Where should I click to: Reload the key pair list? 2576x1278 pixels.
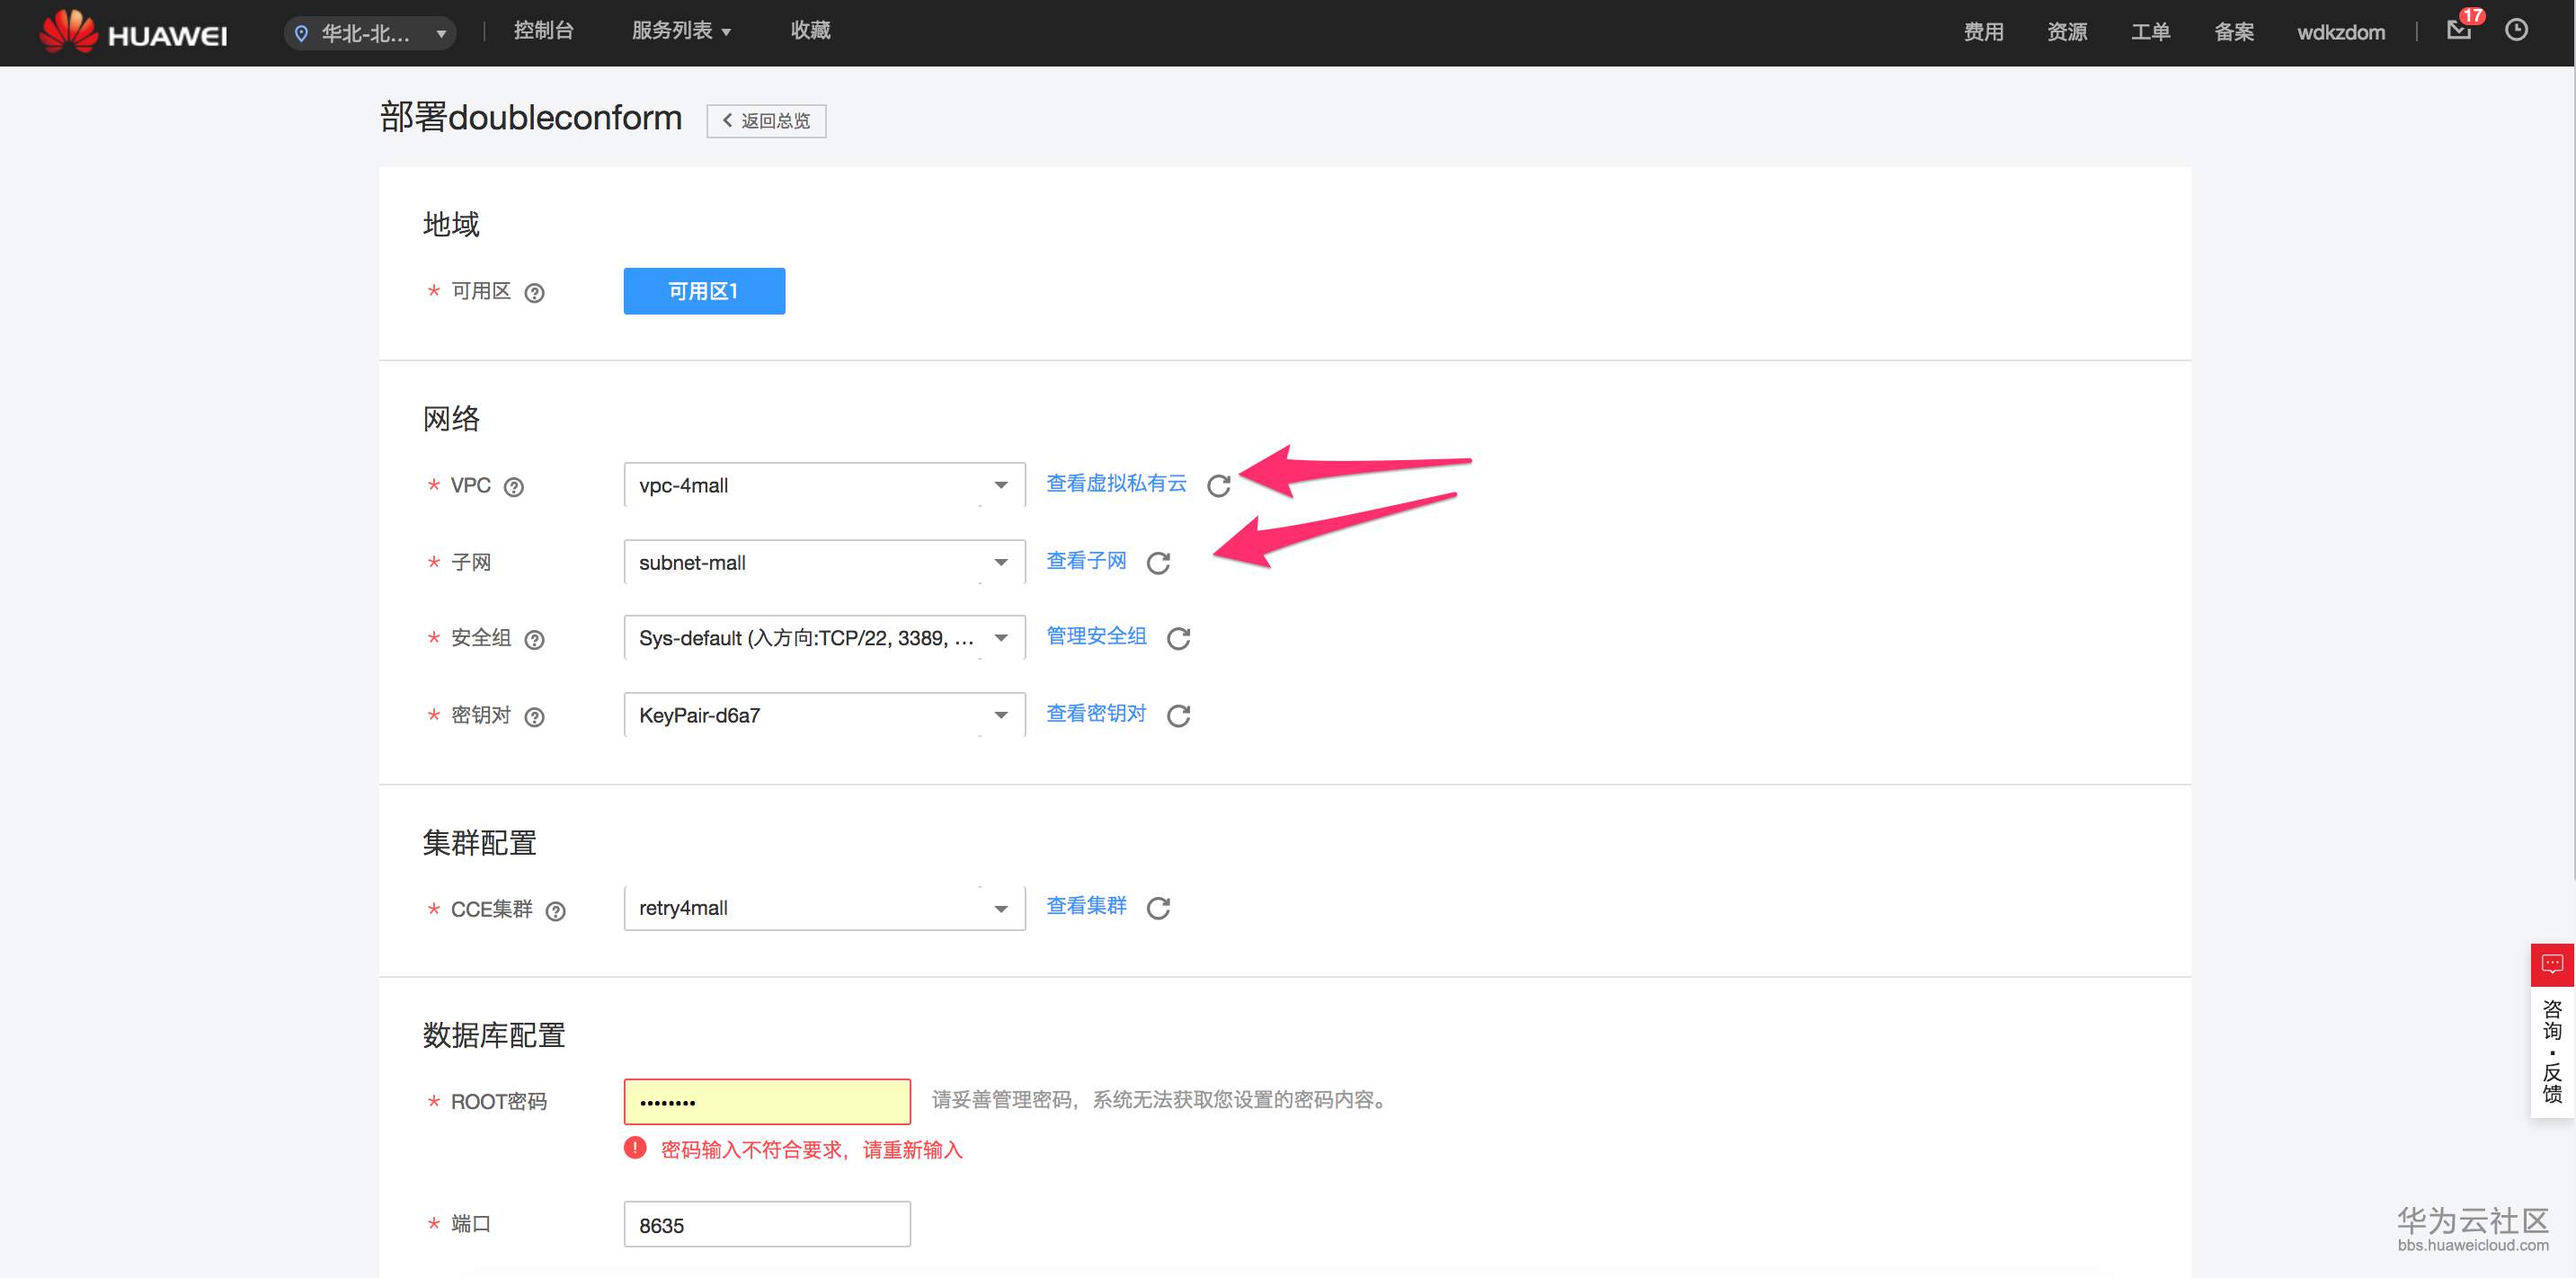pos(1178,715)
